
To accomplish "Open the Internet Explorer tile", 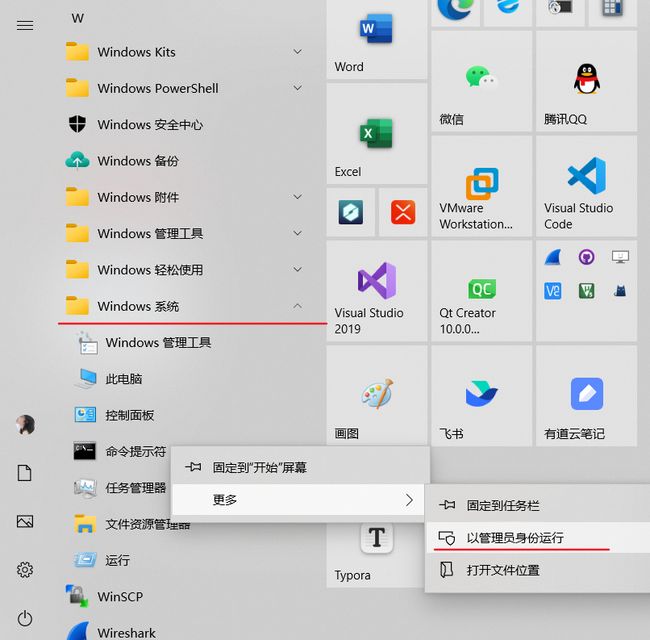I will (x=508, y=12).
